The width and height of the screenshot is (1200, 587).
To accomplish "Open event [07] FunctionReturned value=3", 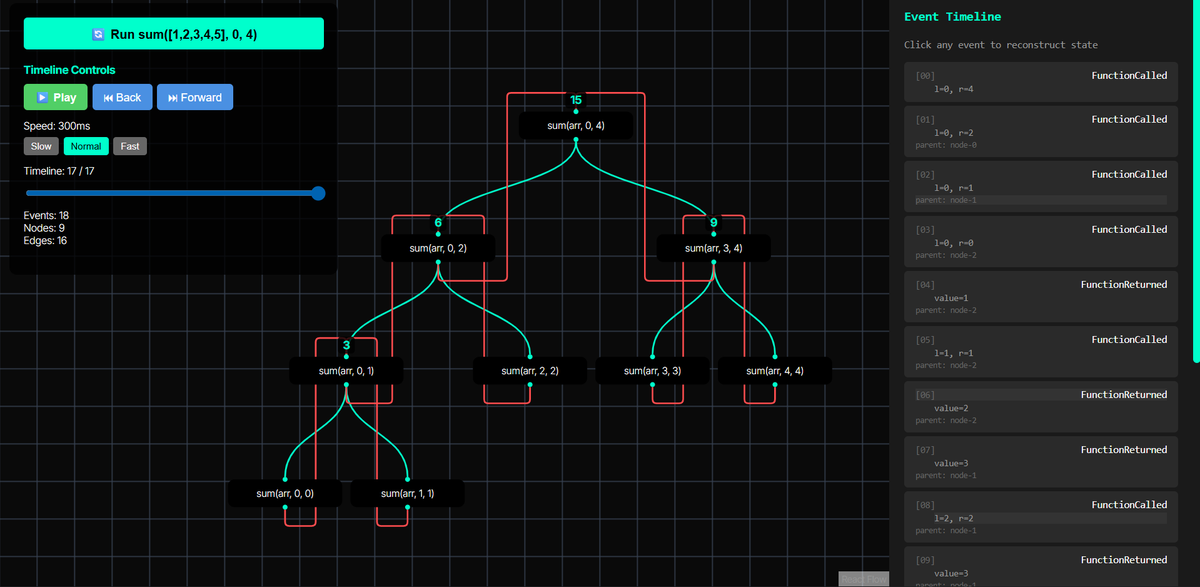I will coord(1041,460).
